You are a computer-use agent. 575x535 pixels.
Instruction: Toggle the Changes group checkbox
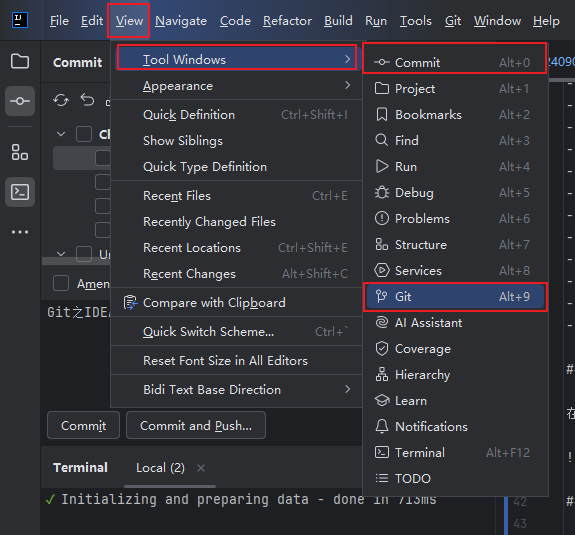coord(84,134)
